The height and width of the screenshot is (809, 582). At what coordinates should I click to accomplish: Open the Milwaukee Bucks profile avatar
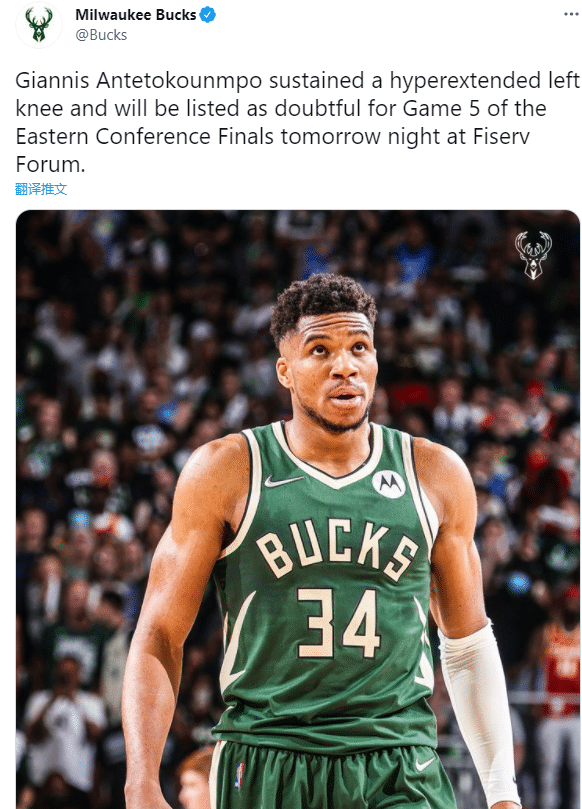pyautogui.click(x=39, y=24)
